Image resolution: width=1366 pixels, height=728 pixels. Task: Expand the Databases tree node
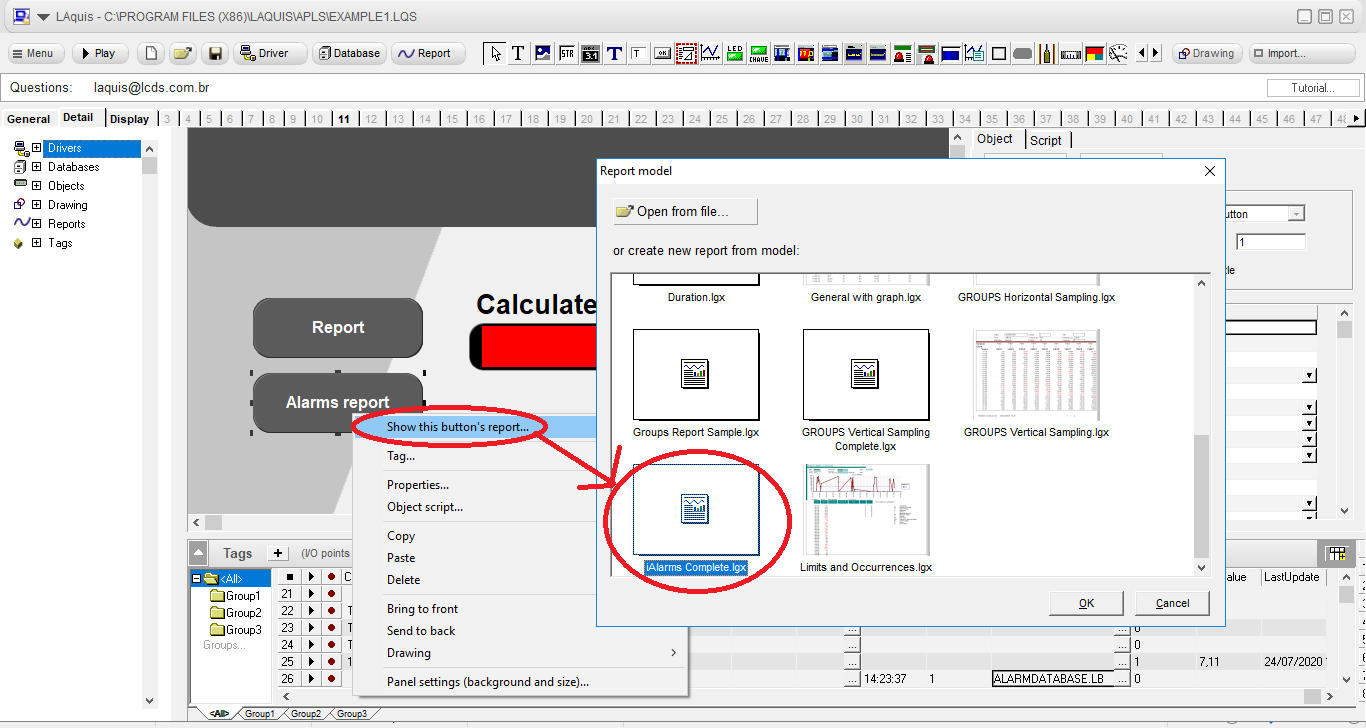(37, 167)
